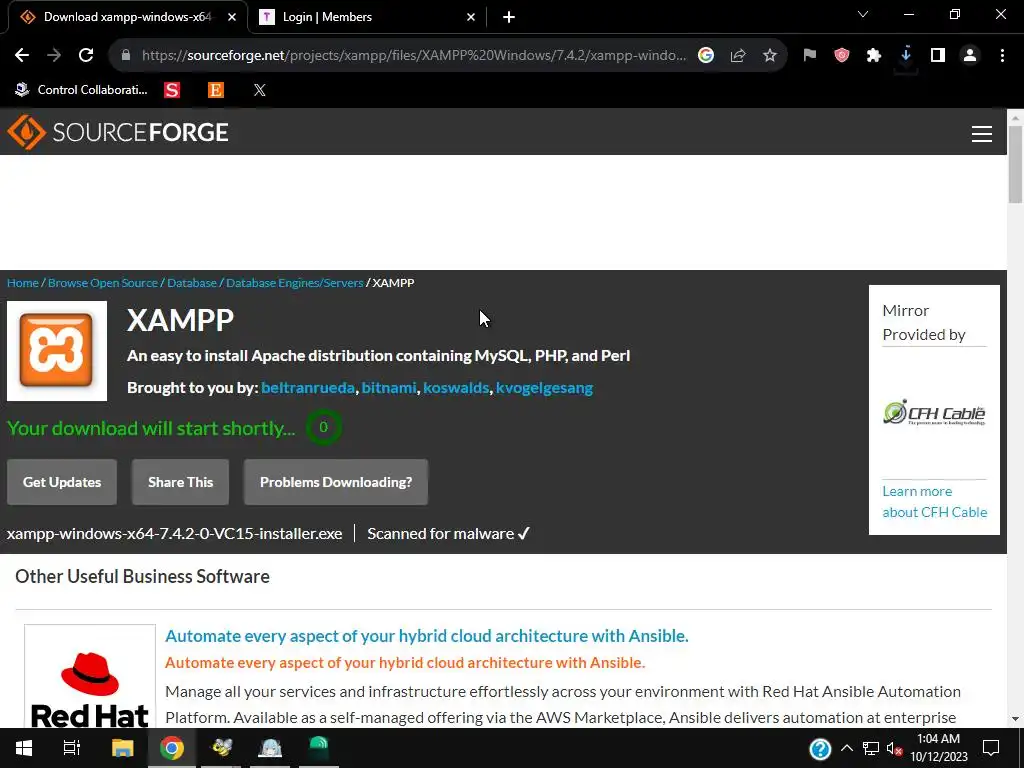Visit kvogelgesang's profile link
The width and height of the screenshot is (1024, 768).
[545, 388]
